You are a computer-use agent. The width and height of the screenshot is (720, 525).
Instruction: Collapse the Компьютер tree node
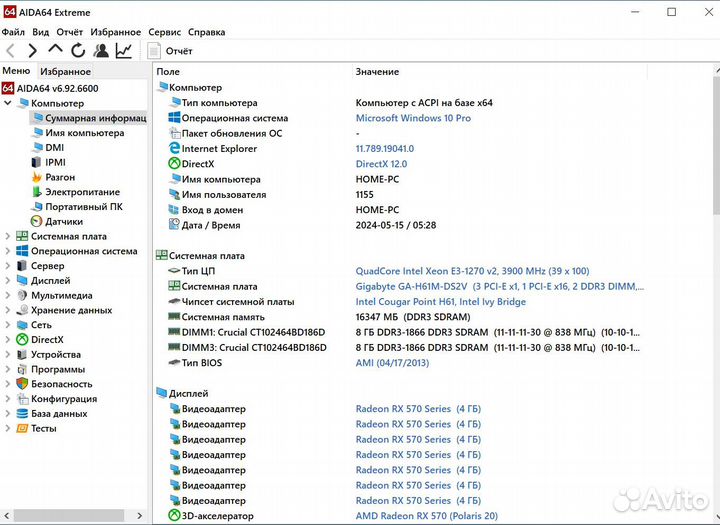9,103
